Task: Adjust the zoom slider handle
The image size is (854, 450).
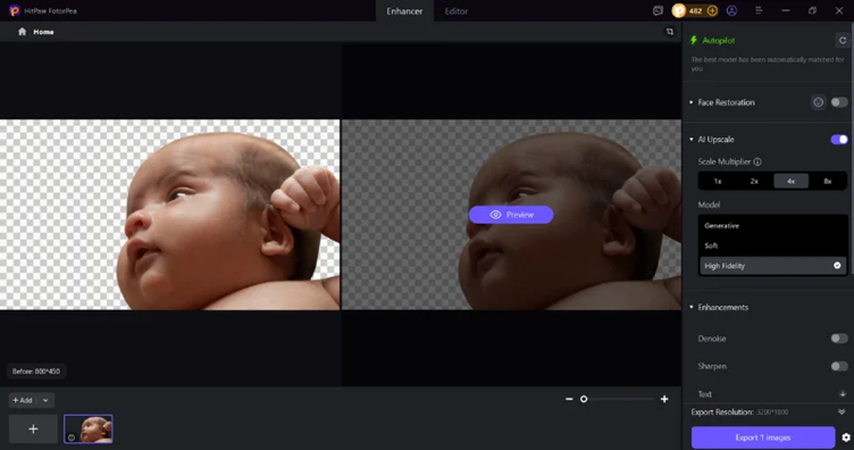Action: coord(584,399)
